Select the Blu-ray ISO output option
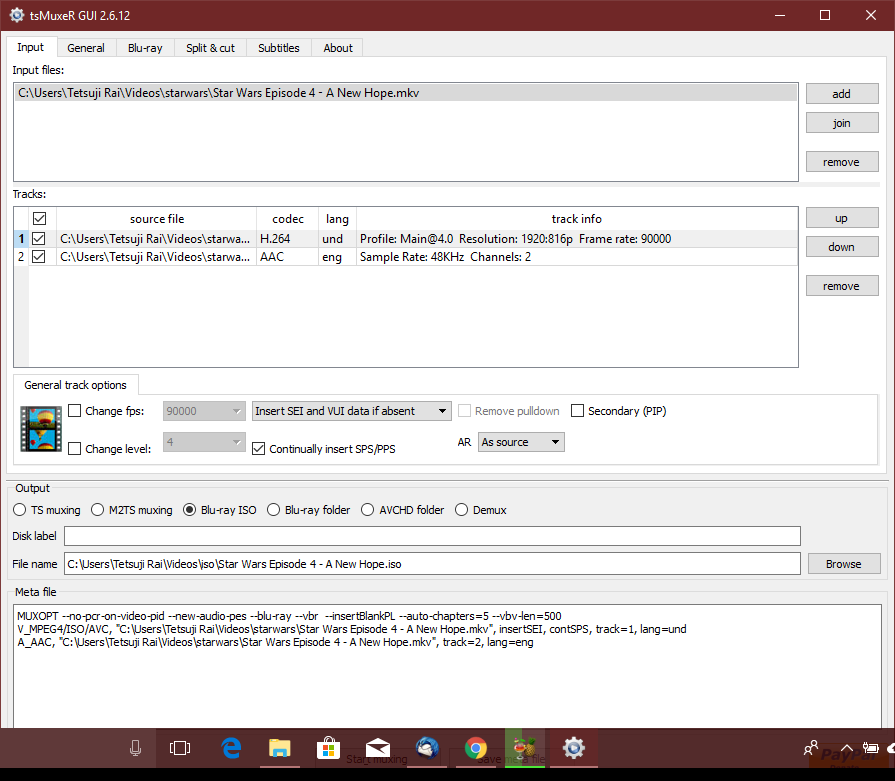Screen dimensions: 895x781 click(x=190, y=510)
